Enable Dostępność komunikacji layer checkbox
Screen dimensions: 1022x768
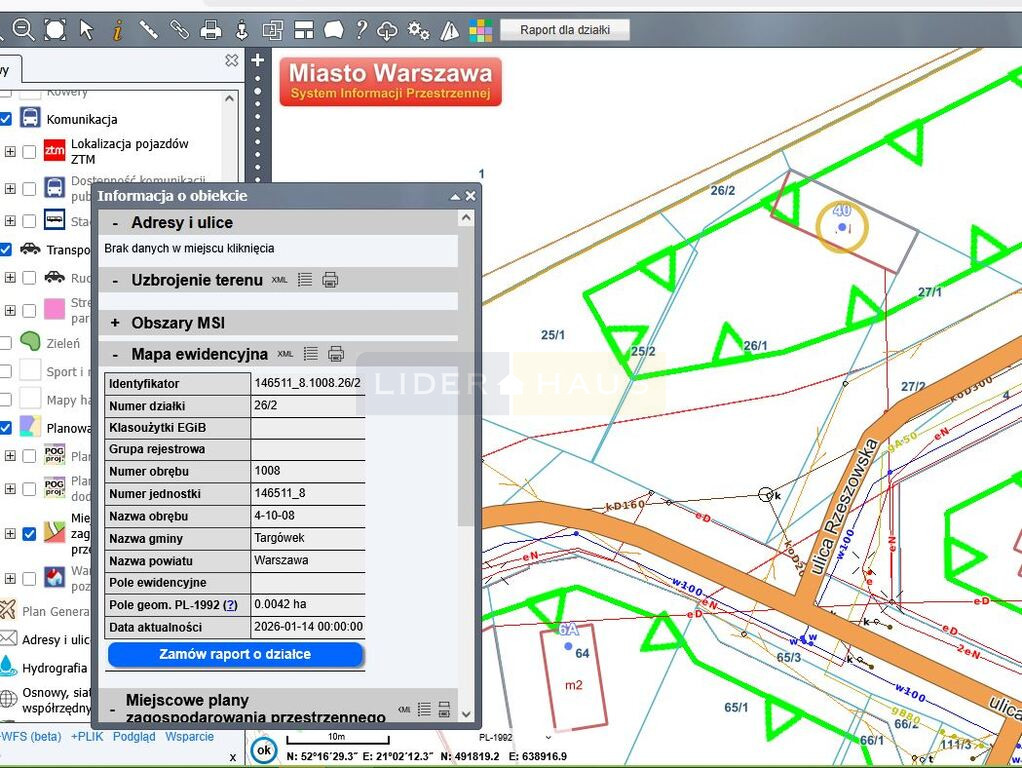pyautogui.click(x=29, y=188)
